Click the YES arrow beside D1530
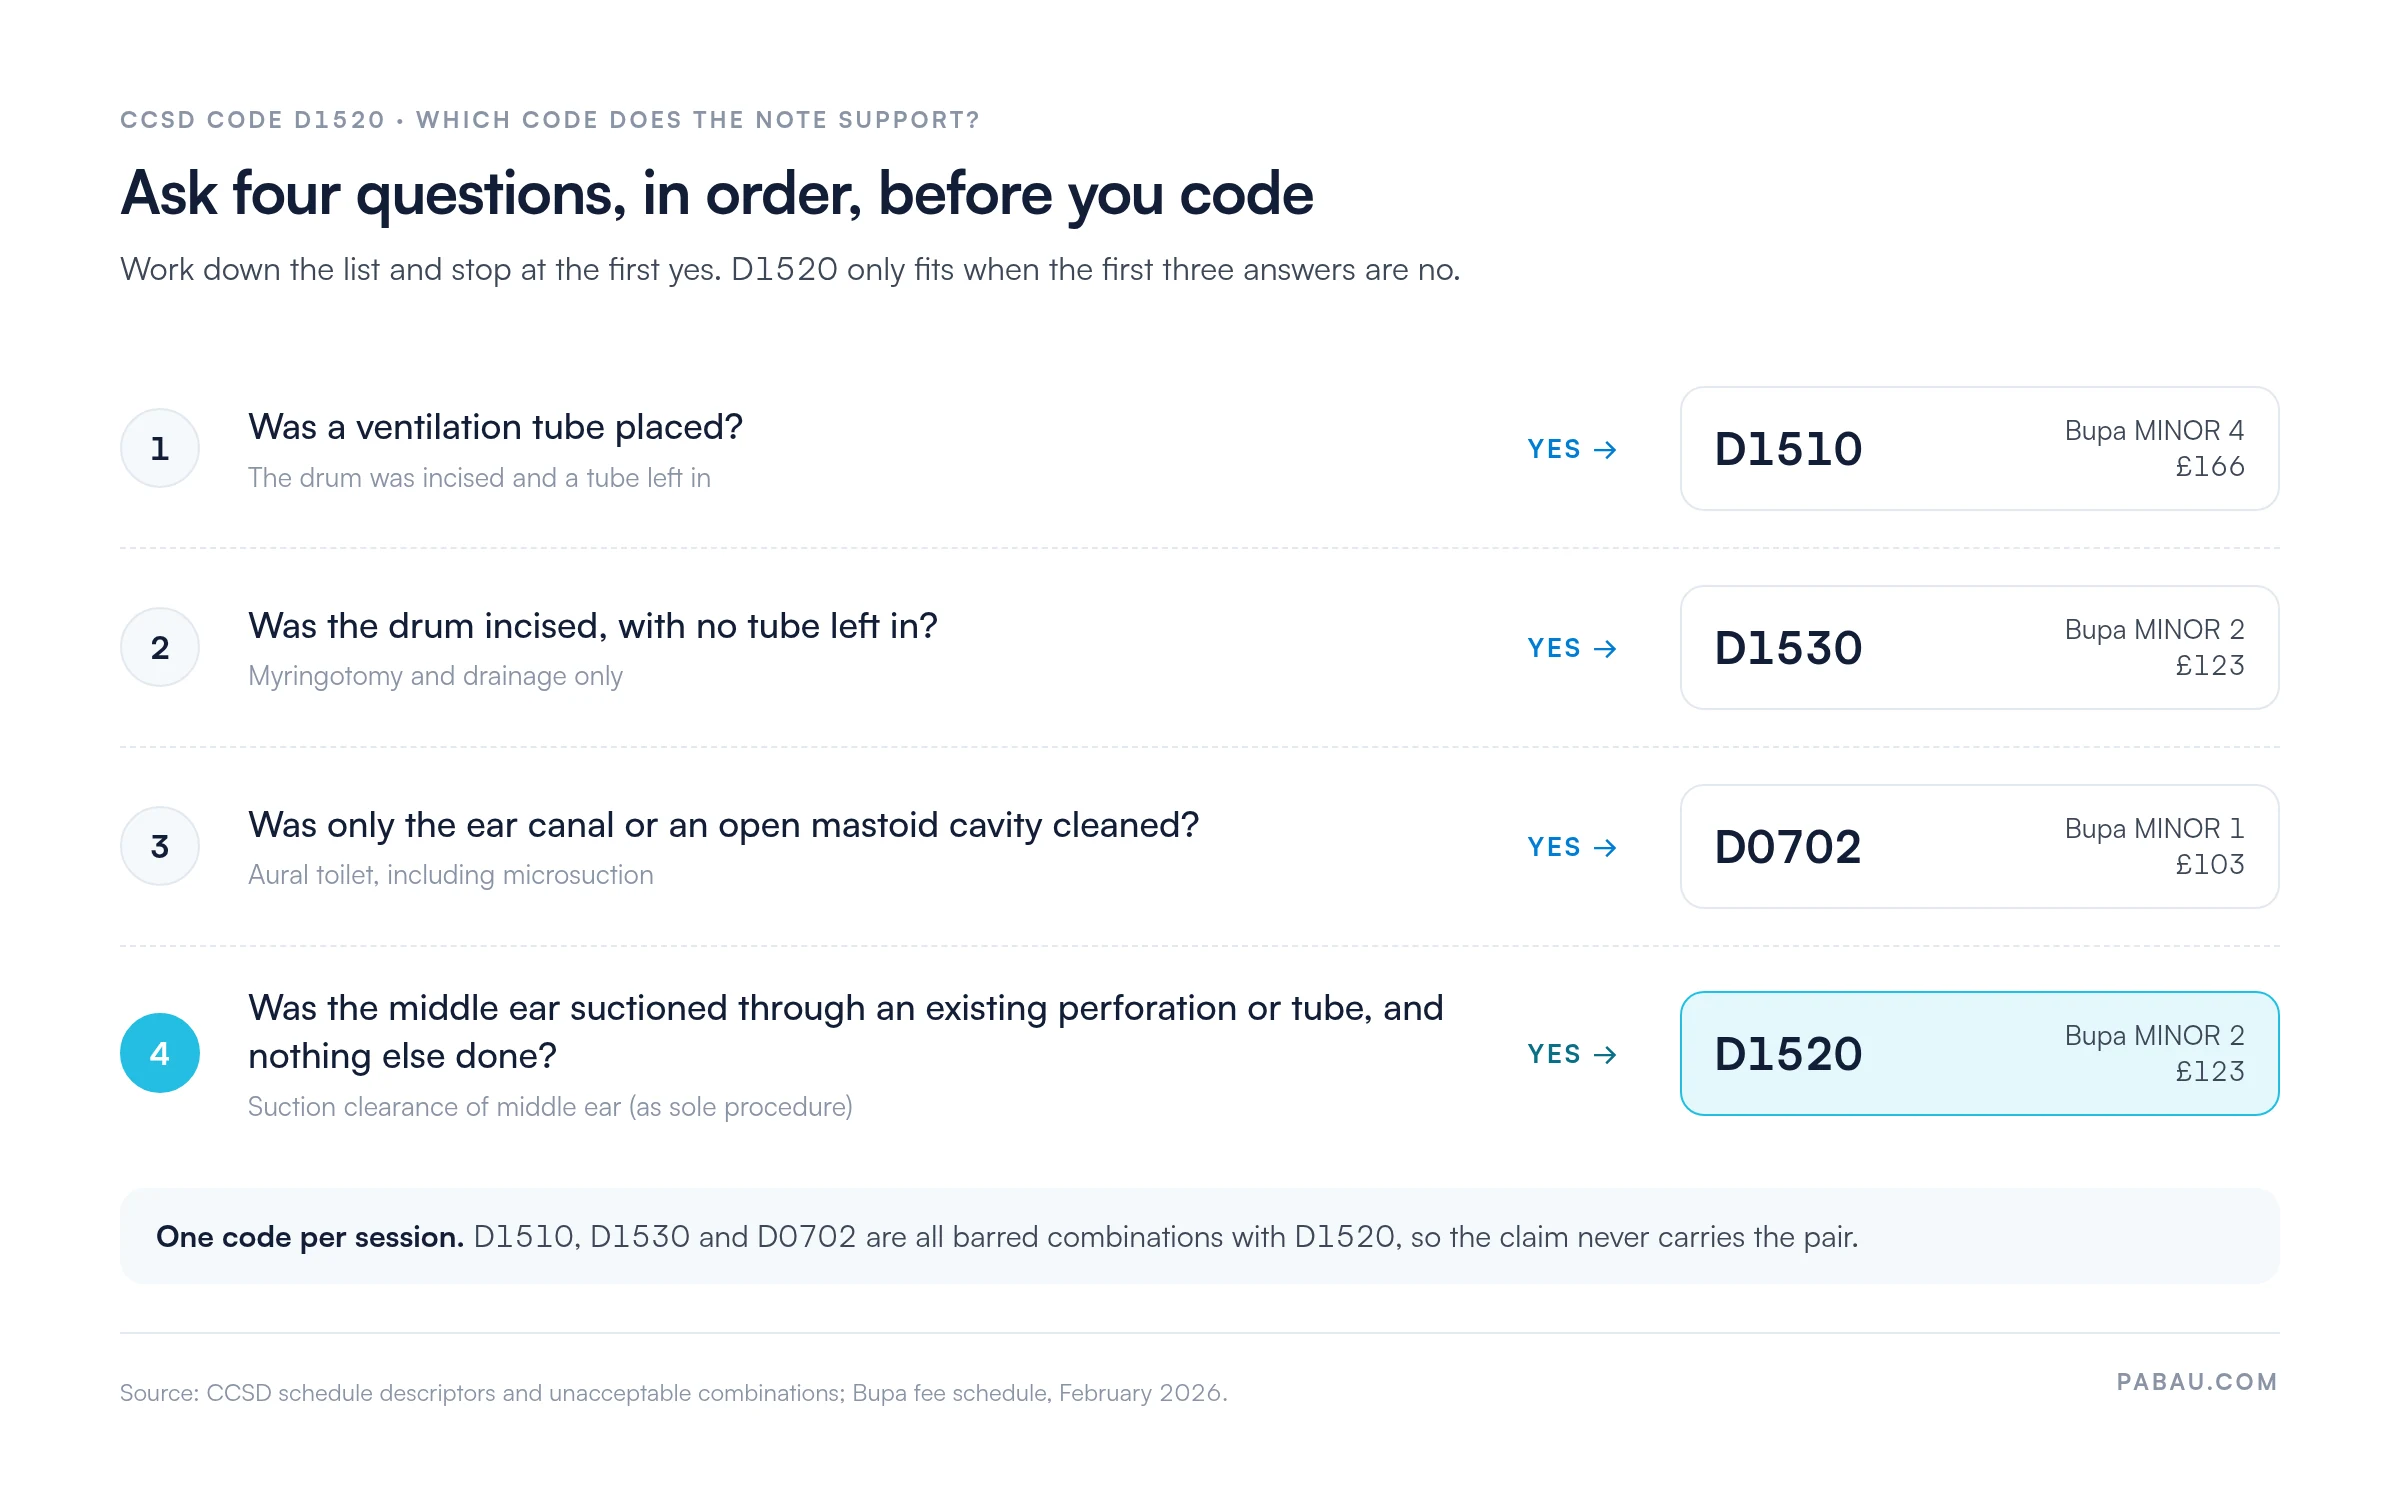This screenshot has width=2400, height=1512. (1572, 648)
